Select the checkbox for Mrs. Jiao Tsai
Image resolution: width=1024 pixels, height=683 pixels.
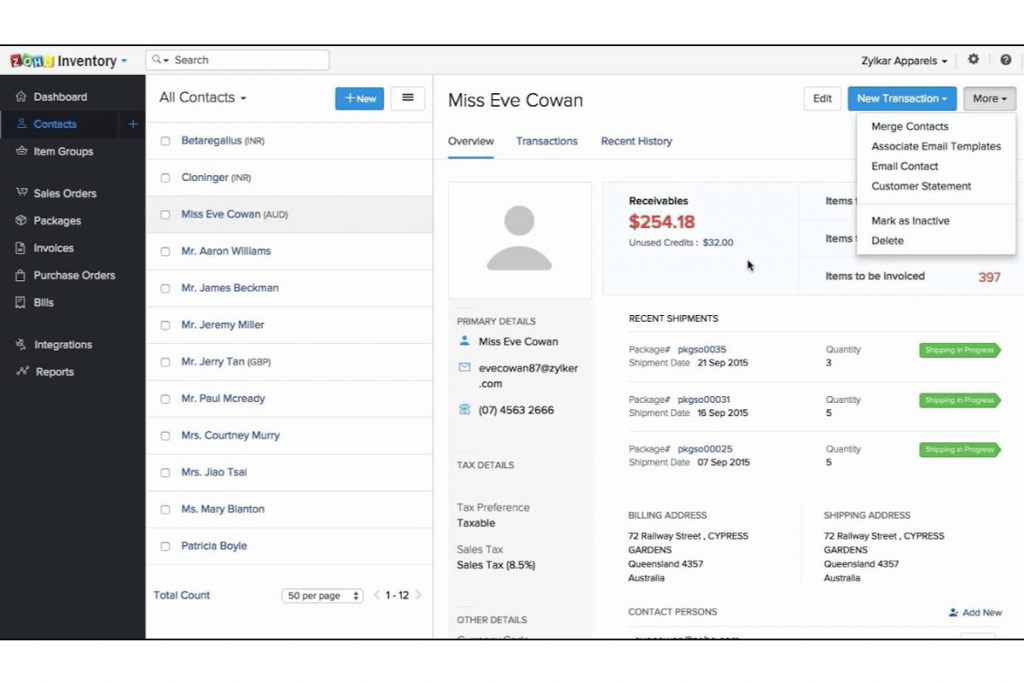[165, 472]
